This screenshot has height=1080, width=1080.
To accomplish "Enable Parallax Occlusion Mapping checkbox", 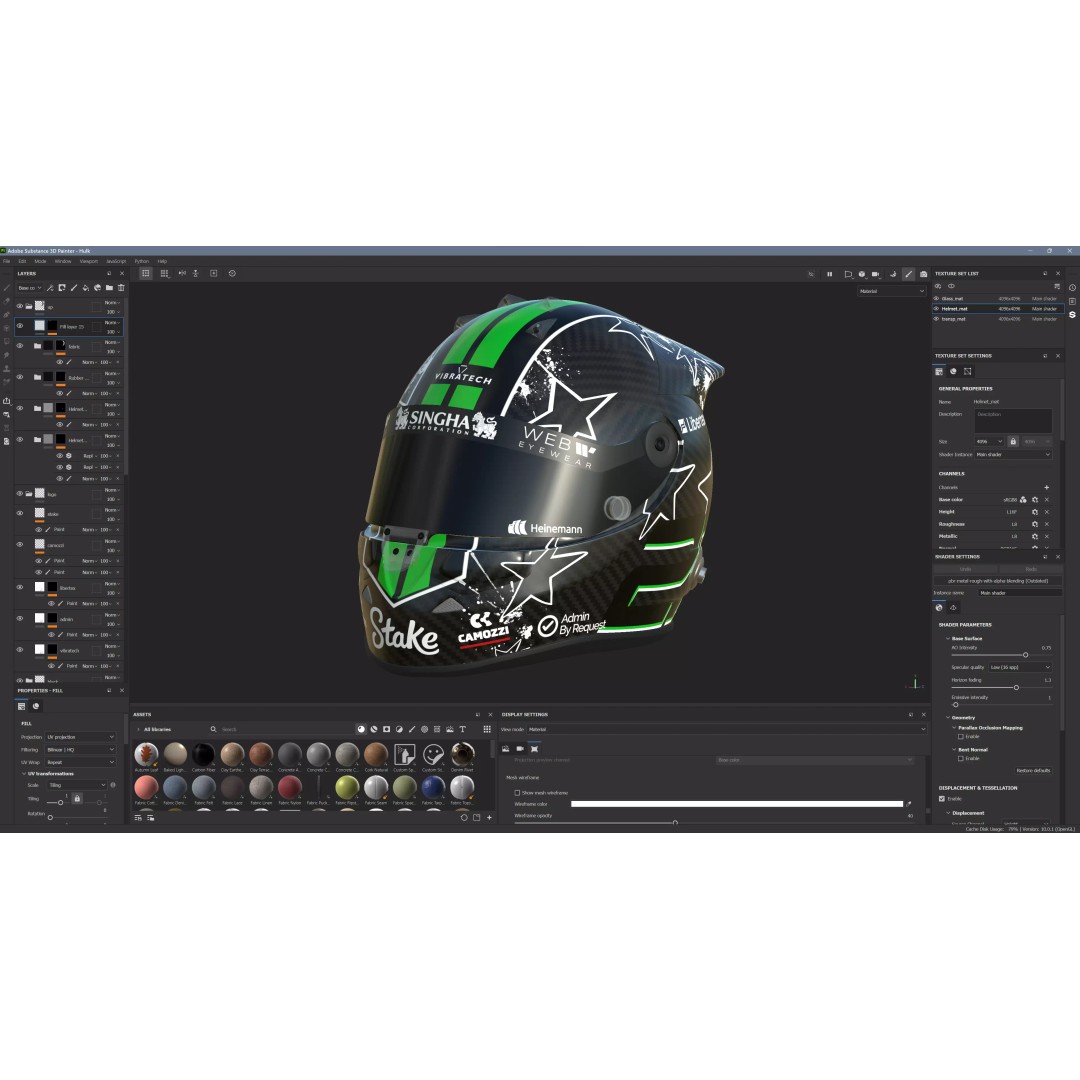I will [961, 737].
